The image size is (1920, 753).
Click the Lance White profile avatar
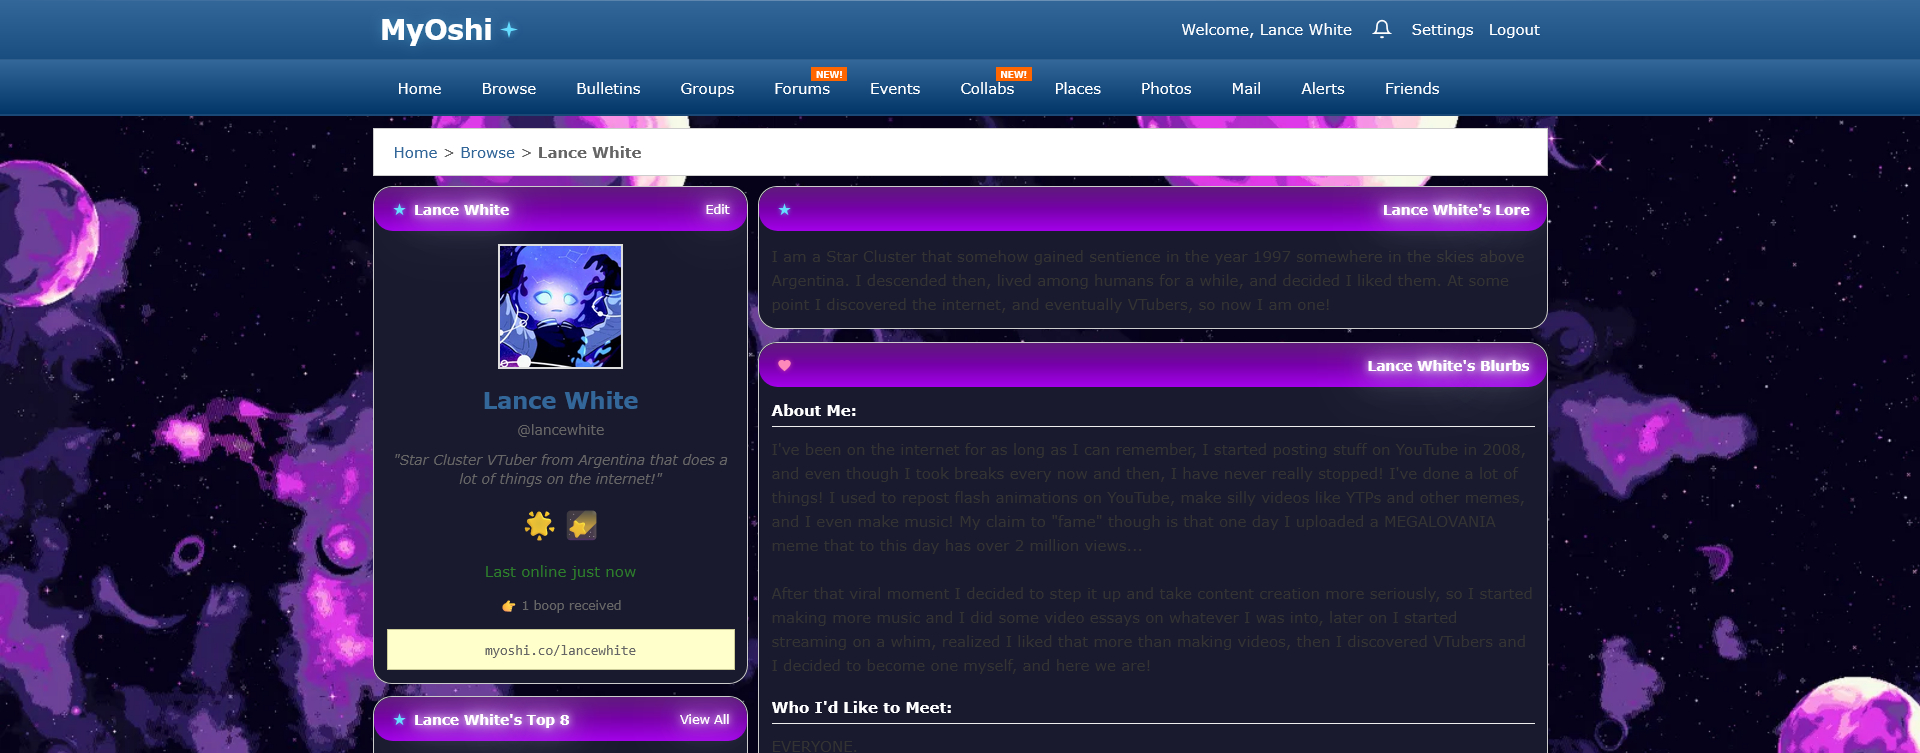tap(560, 306)
